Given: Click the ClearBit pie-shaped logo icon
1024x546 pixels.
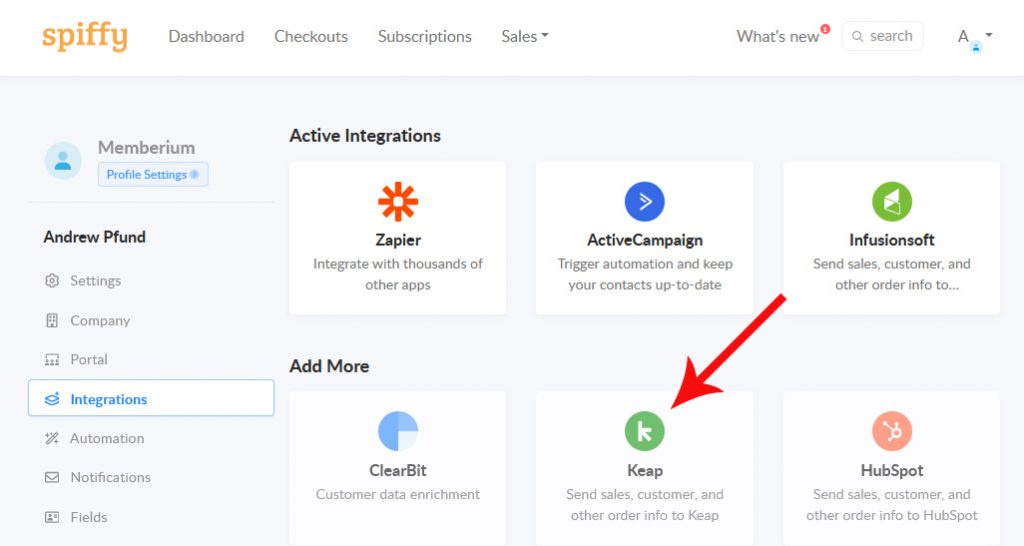Looking at the screenshot, I should (x=398, y=431).
